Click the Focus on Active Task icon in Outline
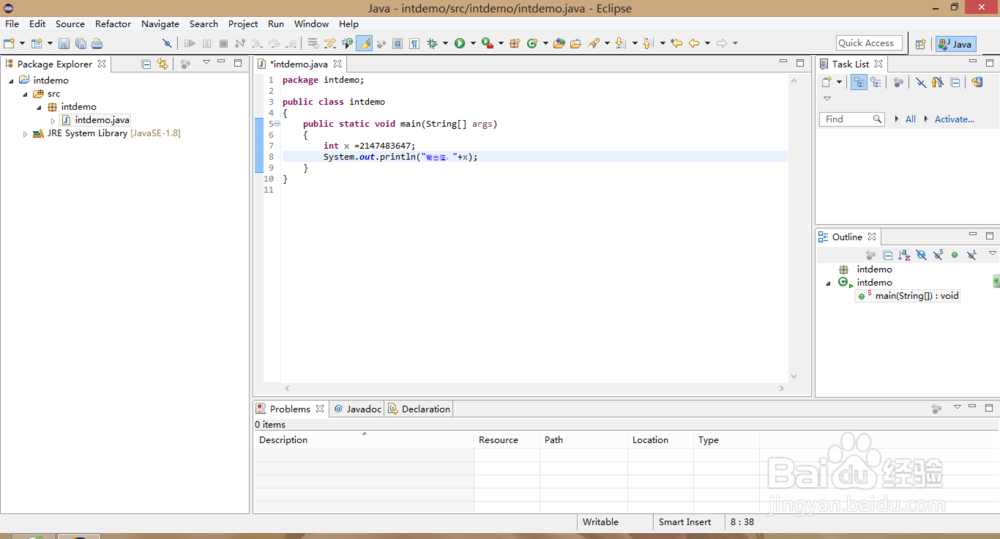This screenshot has width=1000, height=539. point(871,255)
